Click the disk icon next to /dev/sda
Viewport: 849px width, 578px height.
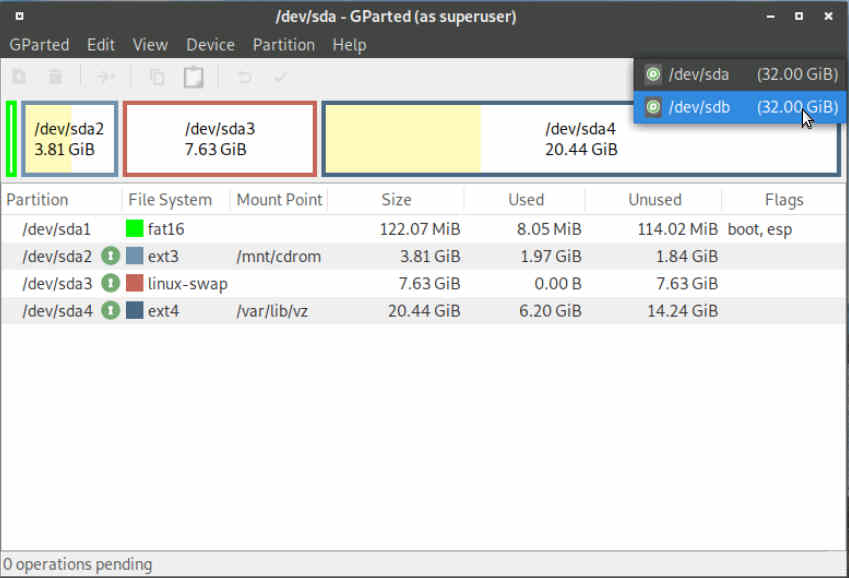tap(654, 74)
